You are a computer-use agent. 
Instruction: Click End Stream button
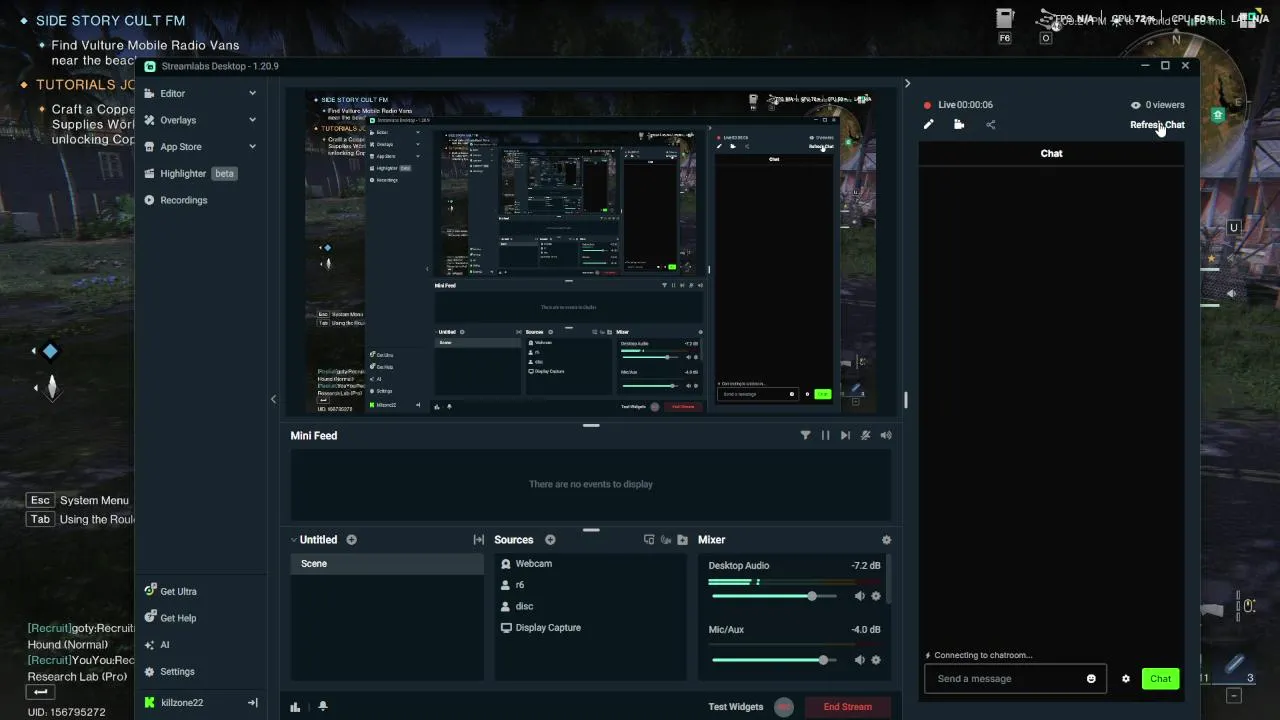coord(848,707)
